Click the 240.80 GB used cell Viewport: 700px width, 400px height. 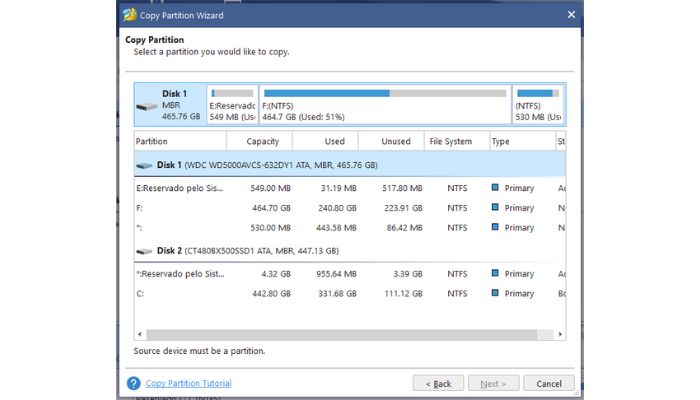coord(338,208)
